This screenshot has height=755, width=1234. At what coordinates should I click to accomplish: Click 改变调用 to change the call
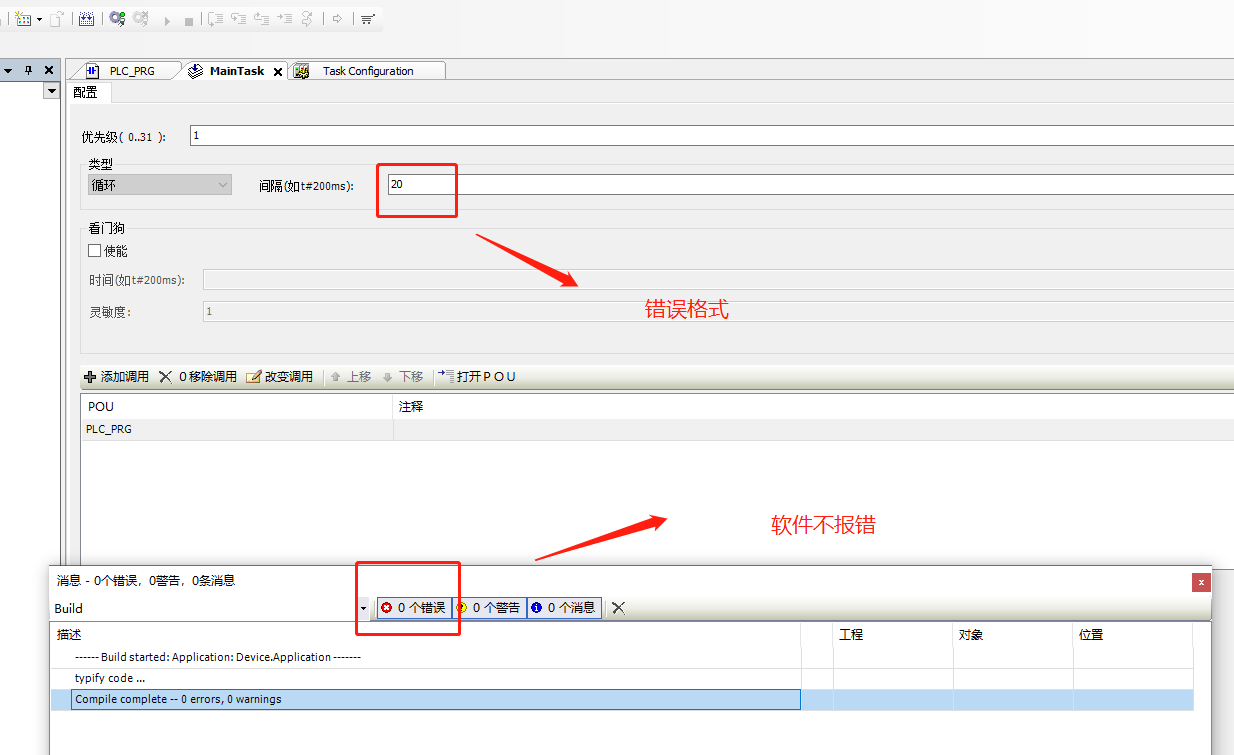(x=280, y=377)
